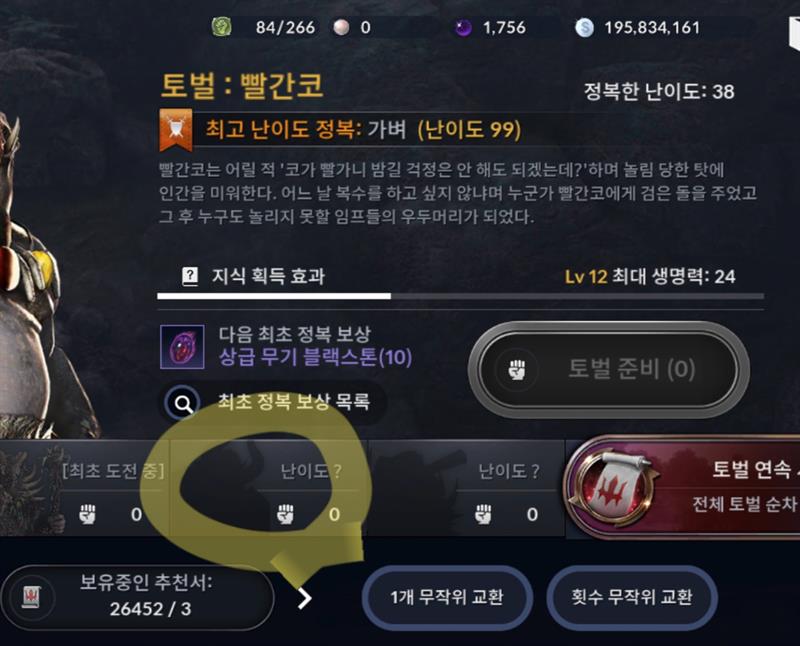The image size is (800, 646).
Task: Select the right-side 난이도 ? slot
Action: coord(466,488)
